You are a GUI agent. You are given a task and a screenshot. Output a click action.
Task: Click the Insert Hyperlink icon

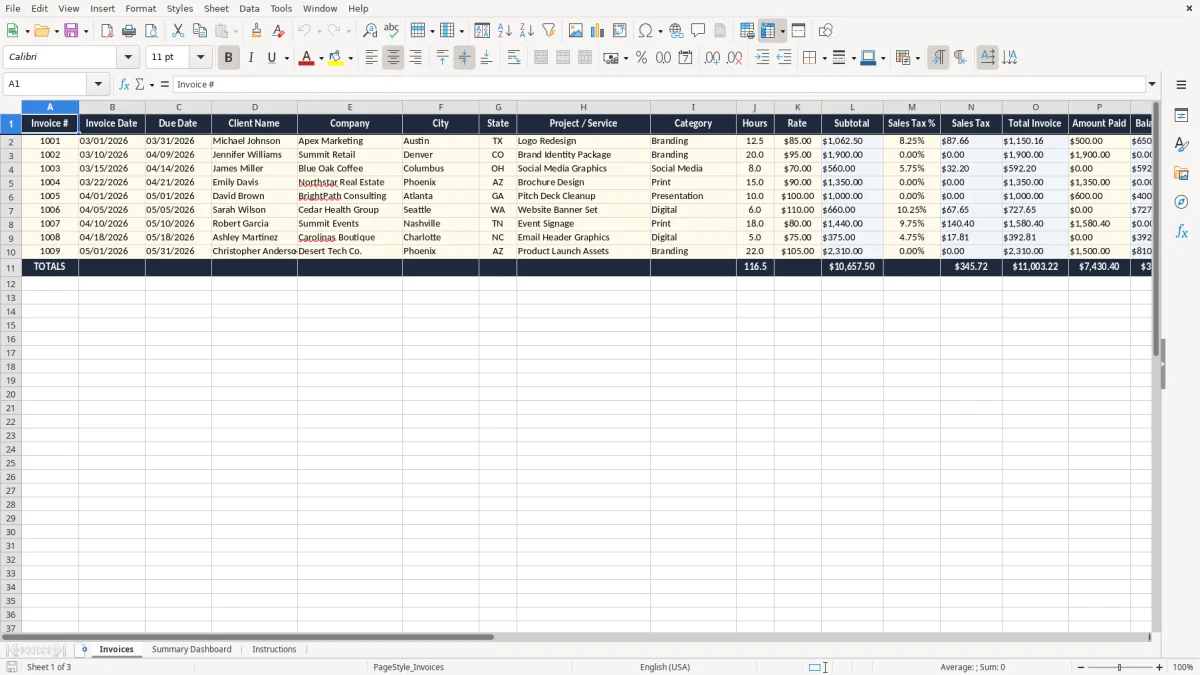click(x=676, y=31)
